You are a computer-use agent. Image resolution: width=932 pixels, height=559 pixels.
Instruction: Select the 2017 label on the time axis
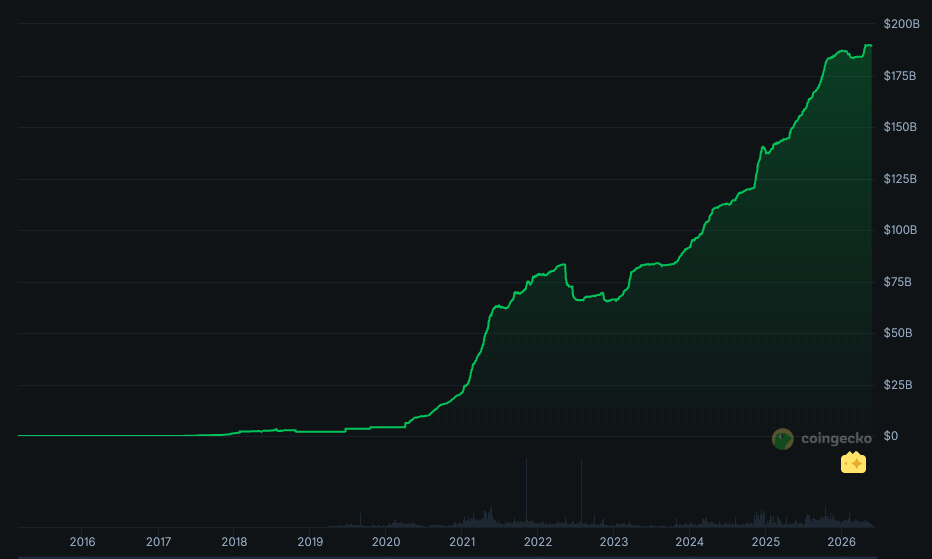158,542
